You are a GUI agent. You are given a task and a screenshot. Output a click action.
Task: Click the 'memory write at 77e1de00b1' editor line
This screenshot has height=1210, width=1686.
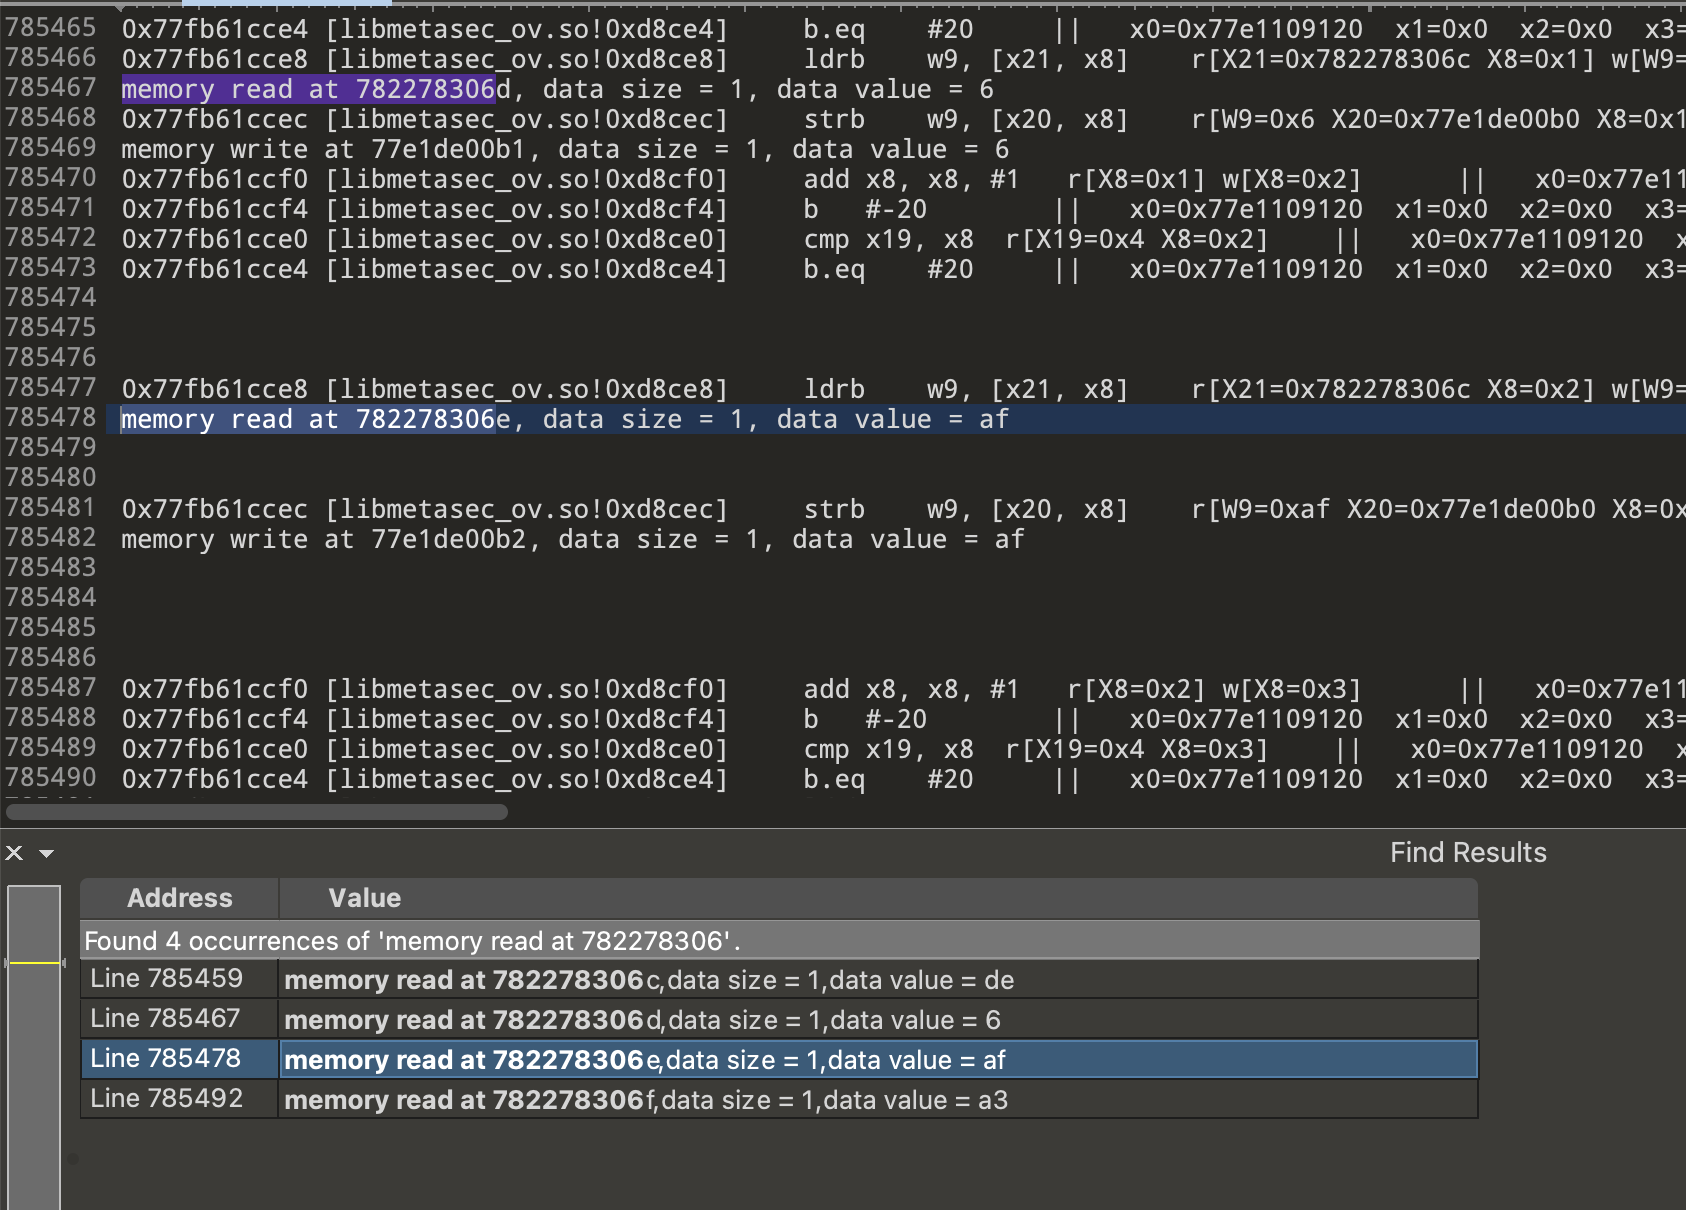564,150
